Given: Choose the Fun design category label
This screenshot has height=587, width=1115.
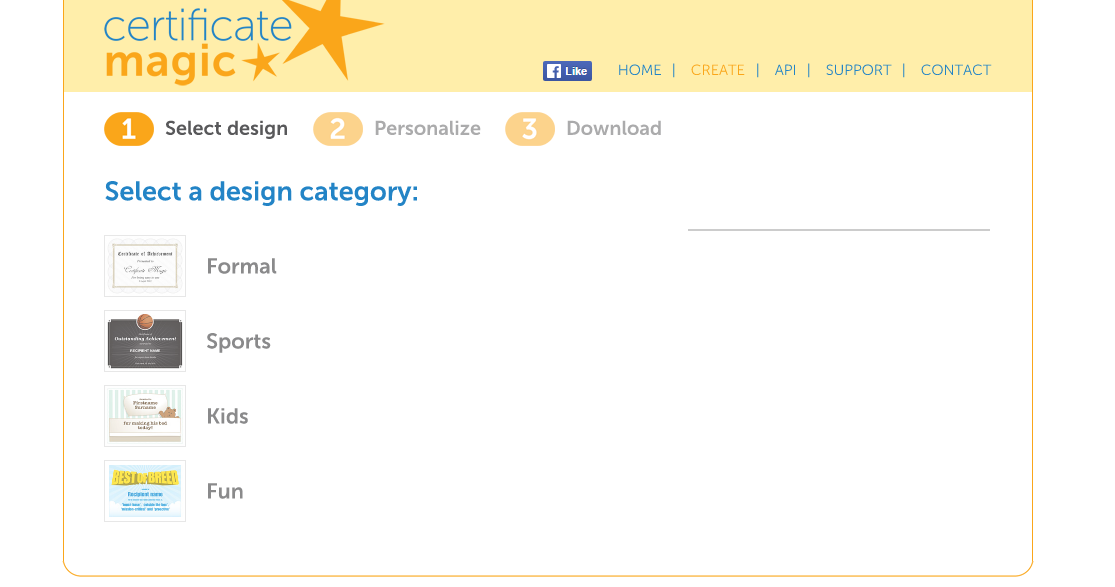Looking at the screenshot, I should (225, 491).
